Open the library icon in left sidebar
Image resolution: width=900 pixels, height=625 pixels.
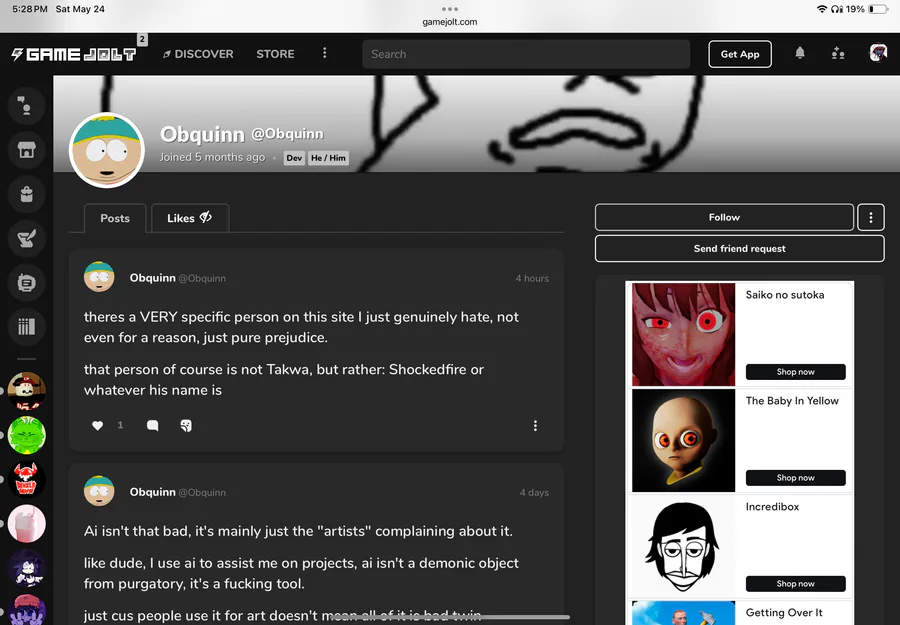pyautogui.click(x=26, y=327)
